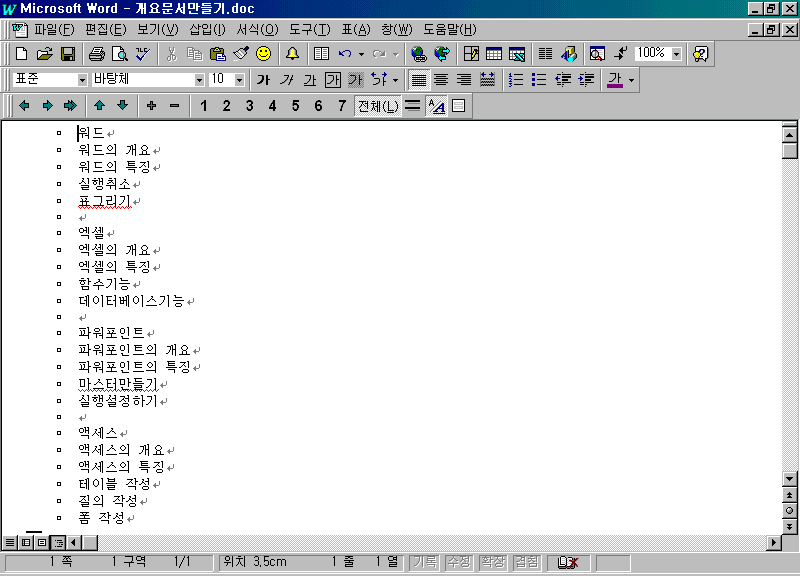Open a file with the folder icon
The image size is (800, 576).
tap(44, 54)
